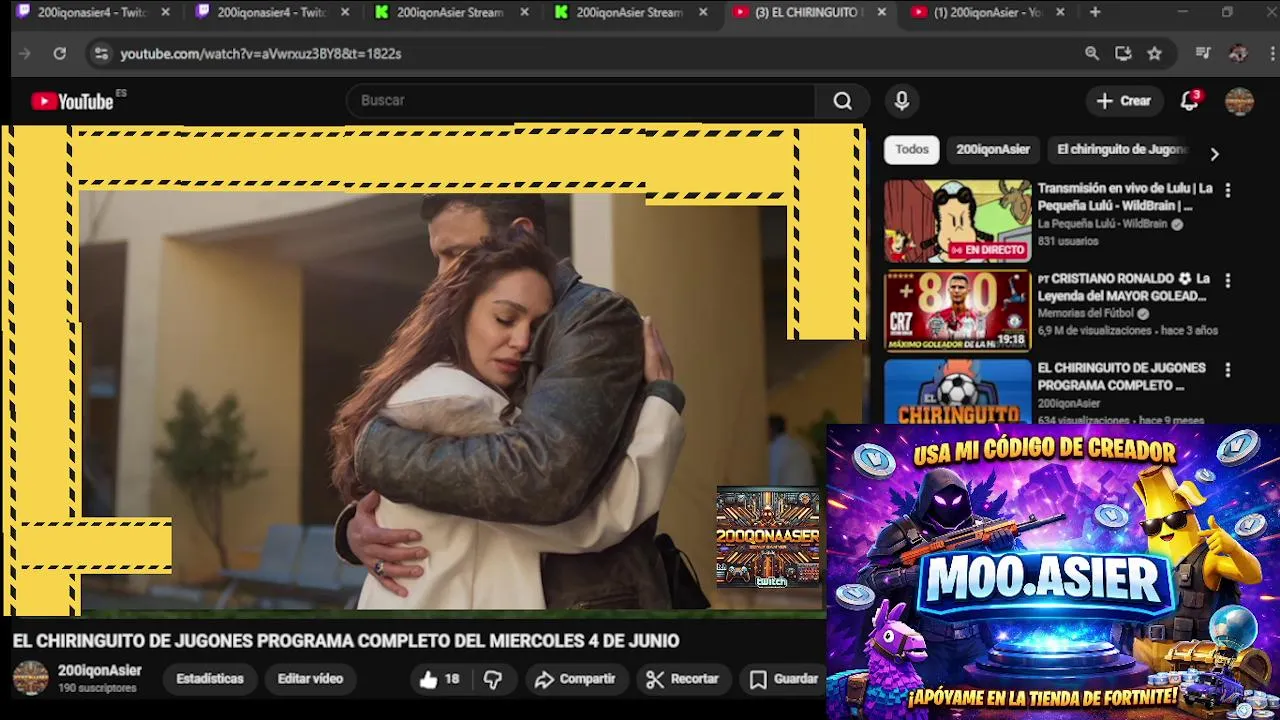Open the YouTube account avatar menu
1280x720 pixels.
[x=1239, y=101]
